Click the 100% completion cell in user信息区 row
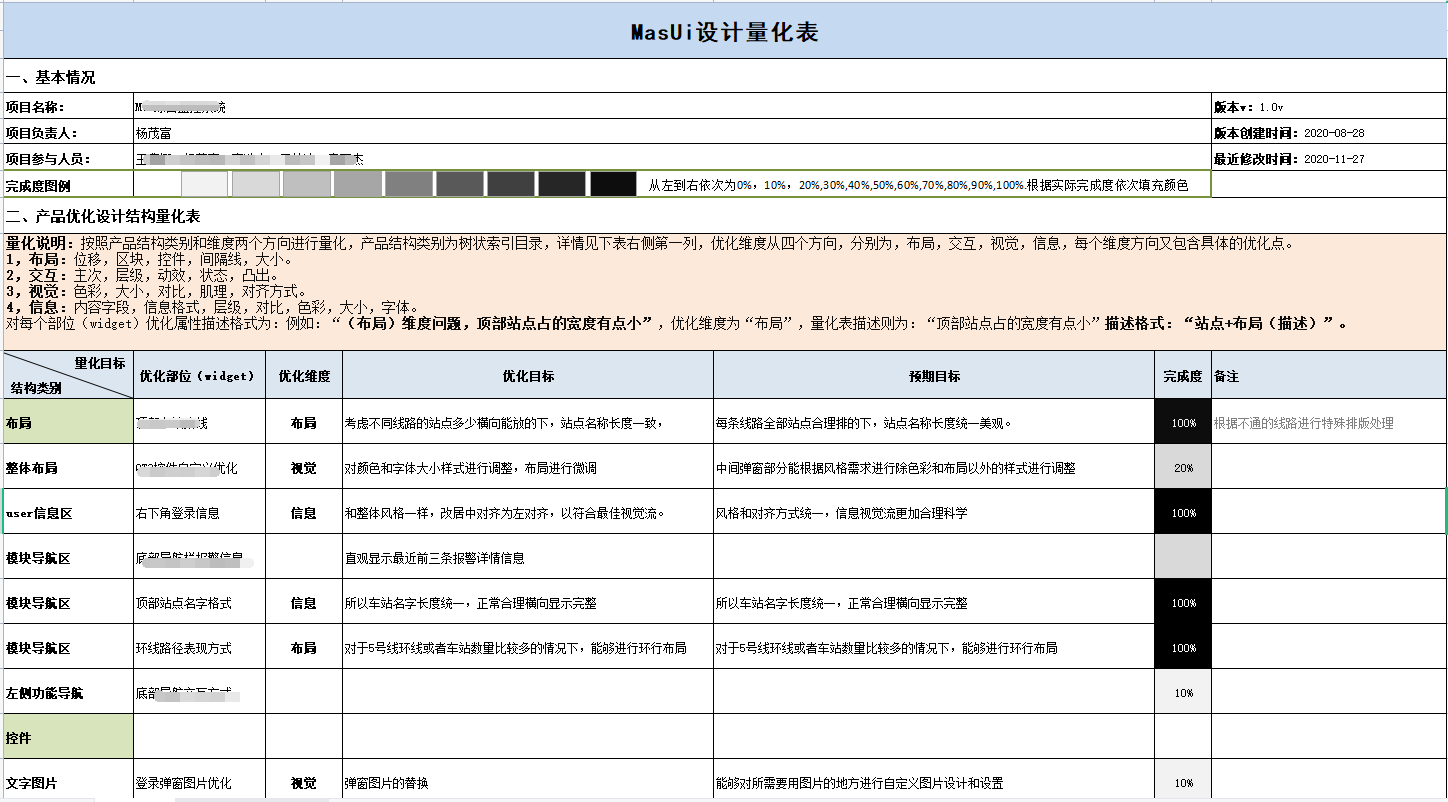Image resolution: width=1448 pixels, height=802 pixels. coord(1183,513)
